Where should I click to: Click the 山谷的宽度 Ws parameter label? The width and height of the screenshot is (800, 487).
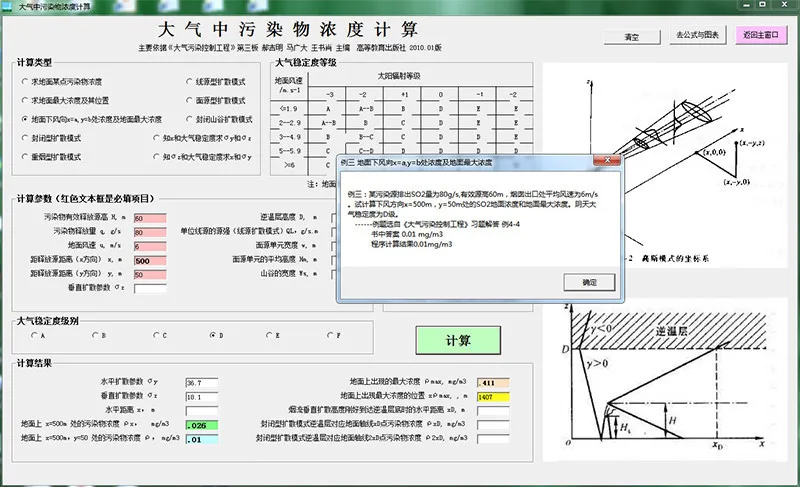click(289, 273)
